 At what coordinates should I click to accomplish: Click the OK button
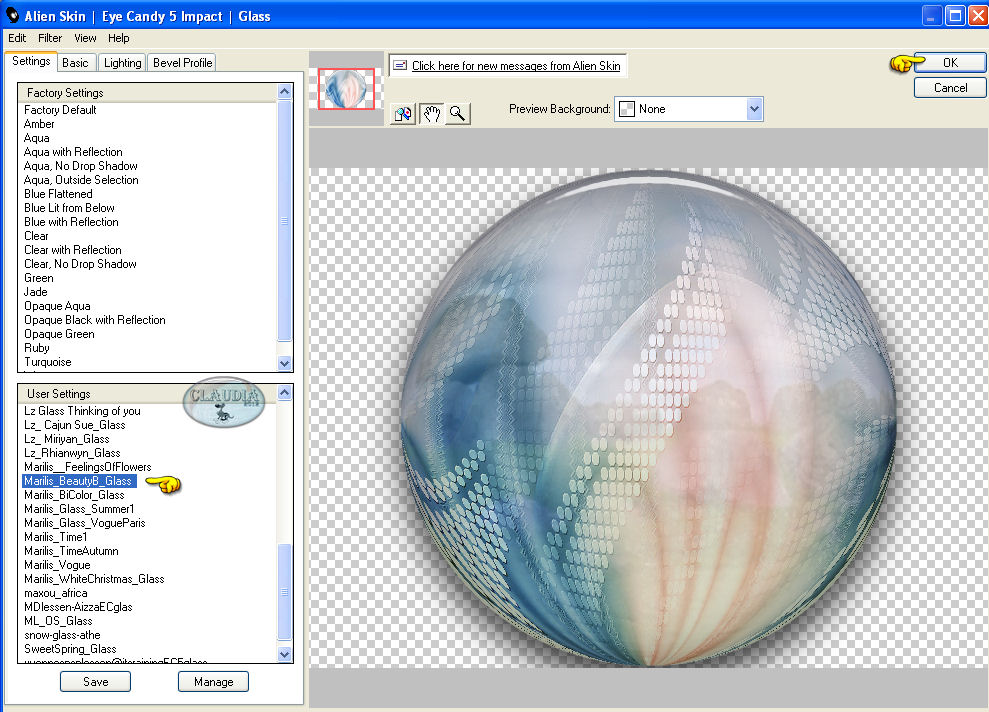pos(950,62)
